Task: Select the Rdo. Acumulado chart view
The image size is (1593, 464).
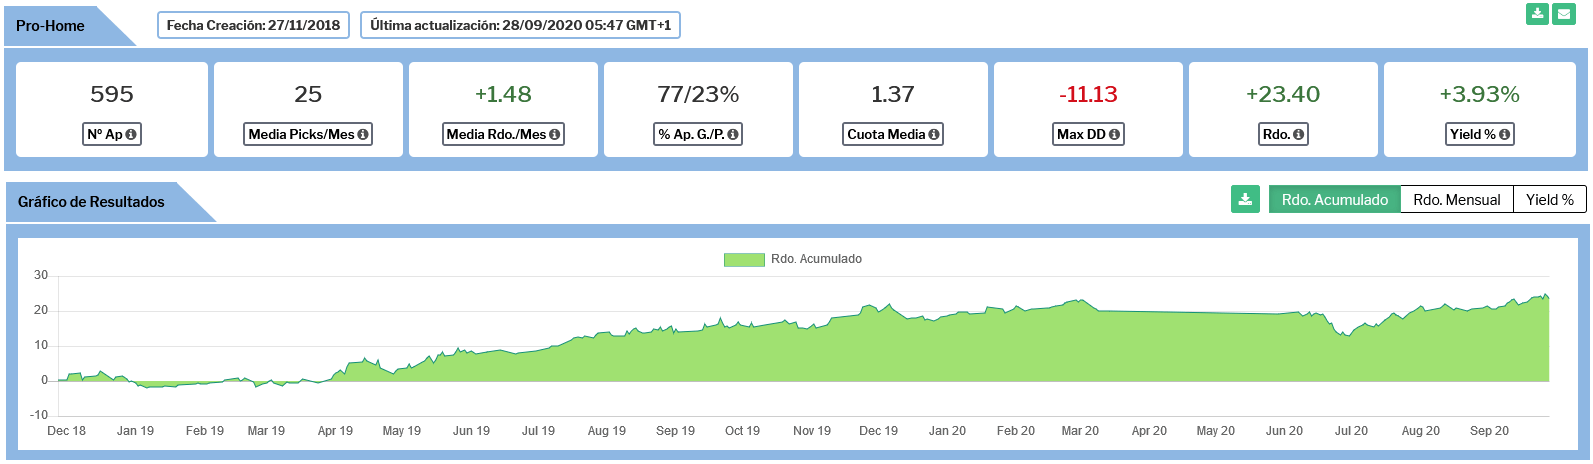Action: 1334,200
